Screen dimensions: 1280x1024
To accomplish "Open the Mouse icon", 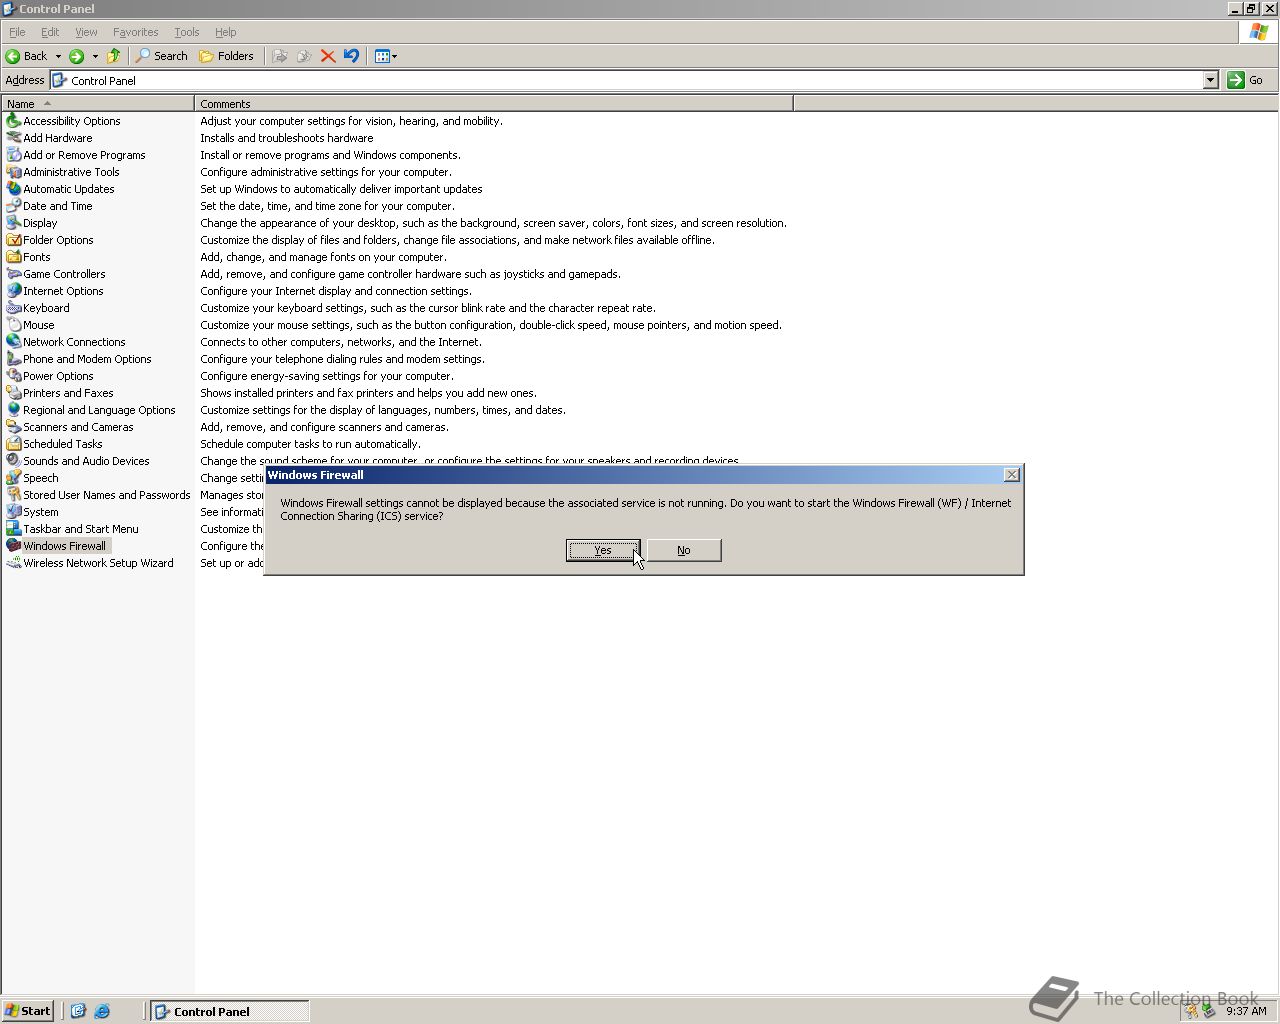I will (13, 325).
